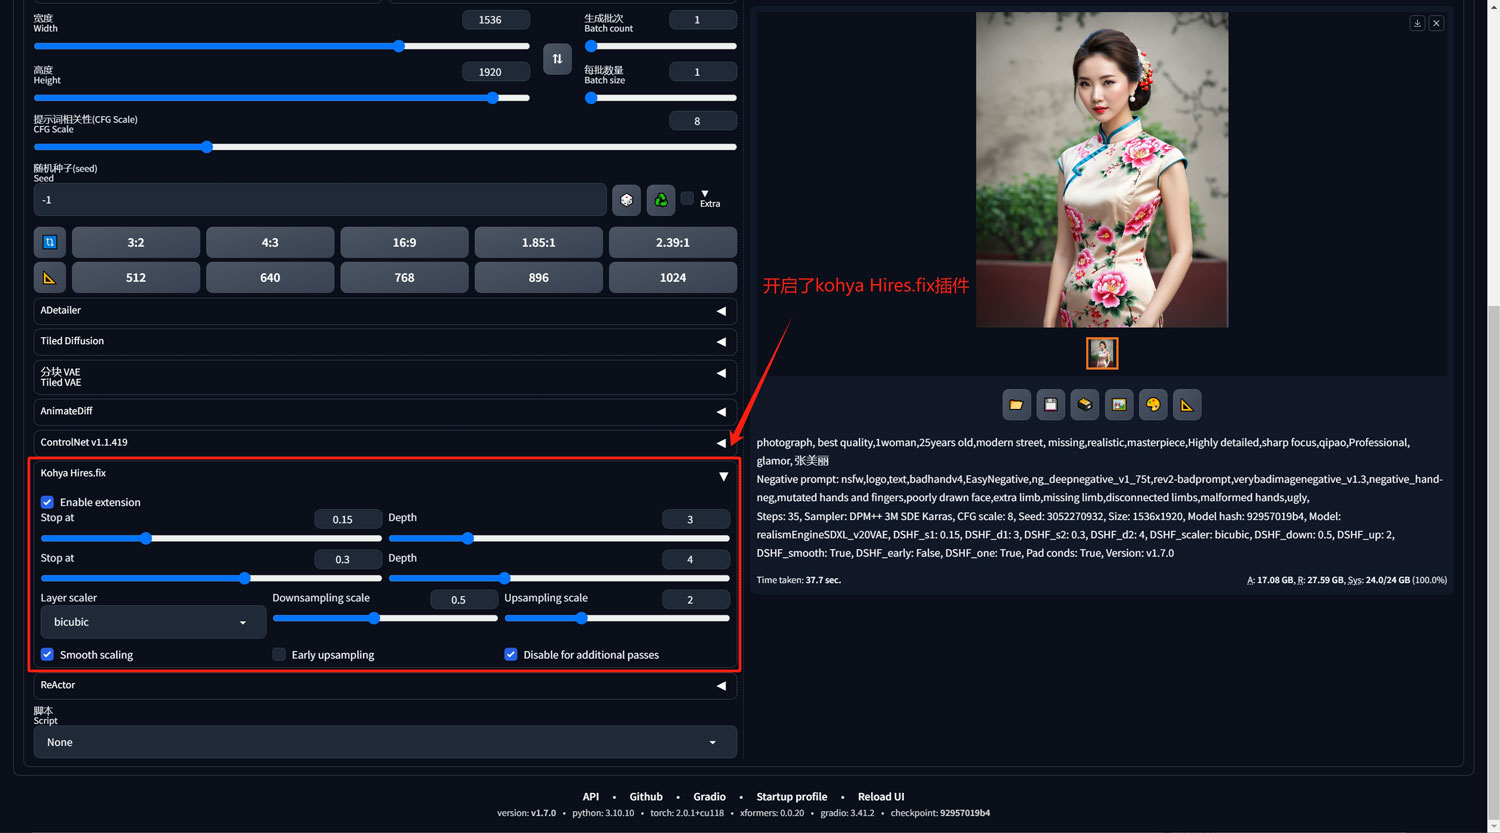Open the Script dropdown set to None
1500x833 pixels.
click(385, 742)
